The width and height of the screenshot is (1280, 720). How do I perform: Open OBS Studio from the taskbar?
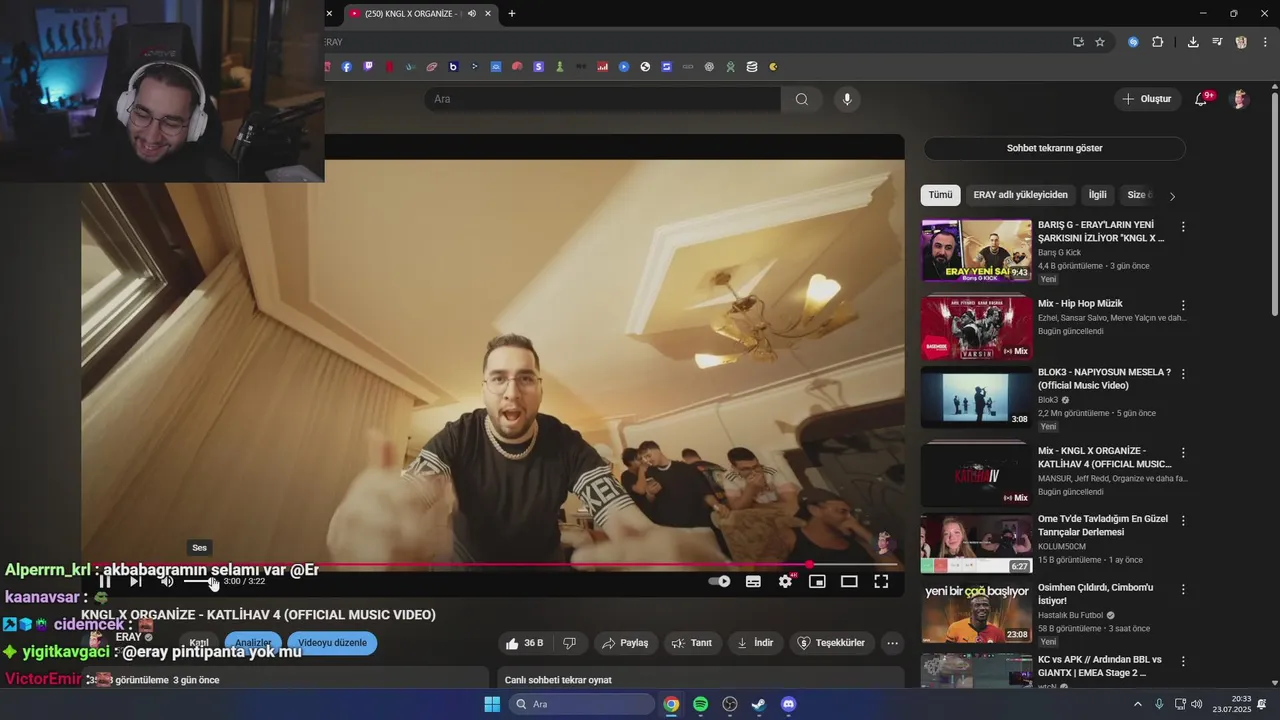coord(730,704)
